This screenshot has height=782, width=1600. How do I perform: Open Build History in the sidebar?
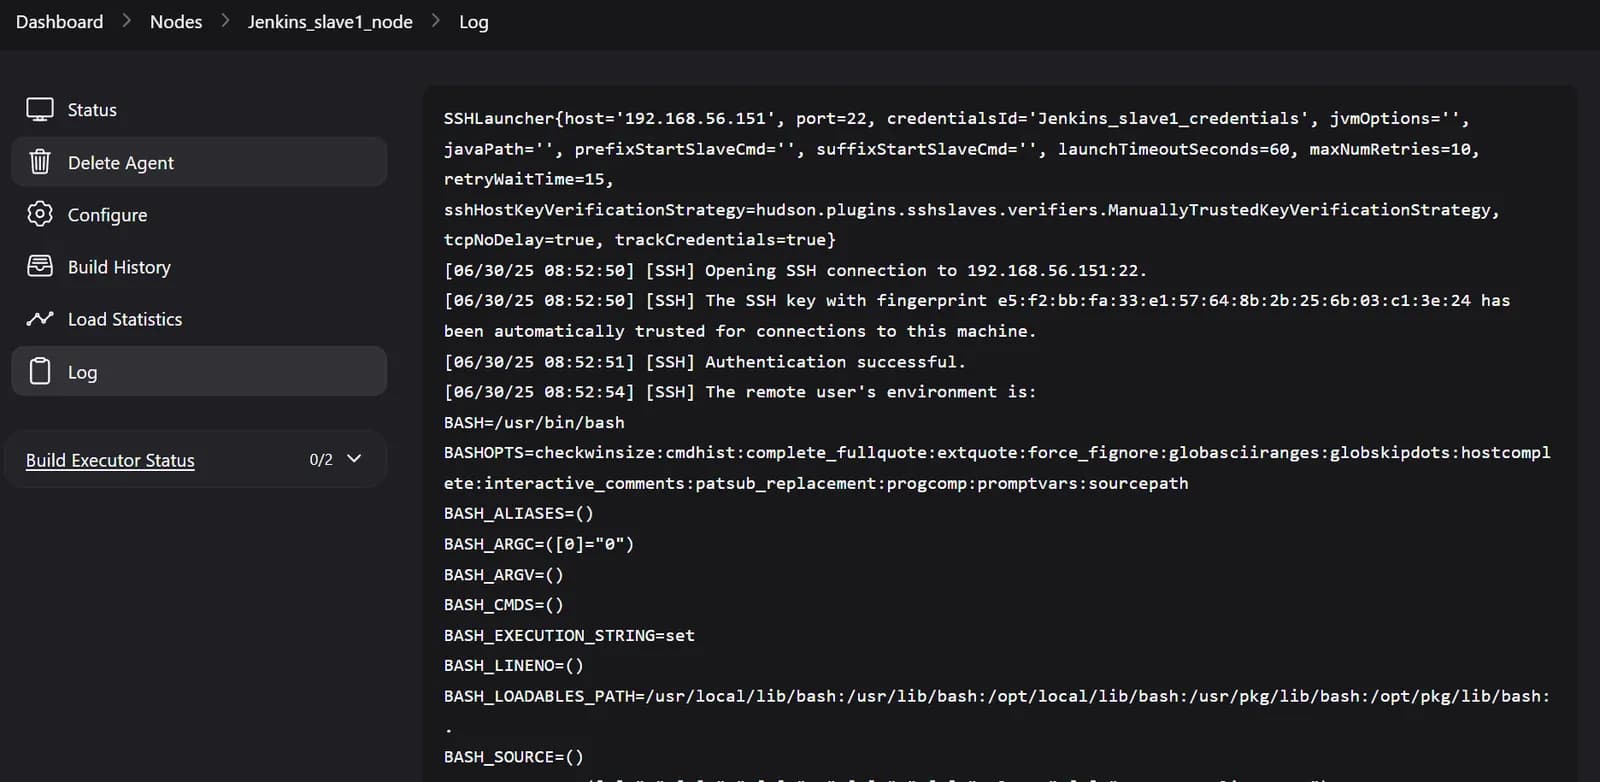(x=199, y=267)
